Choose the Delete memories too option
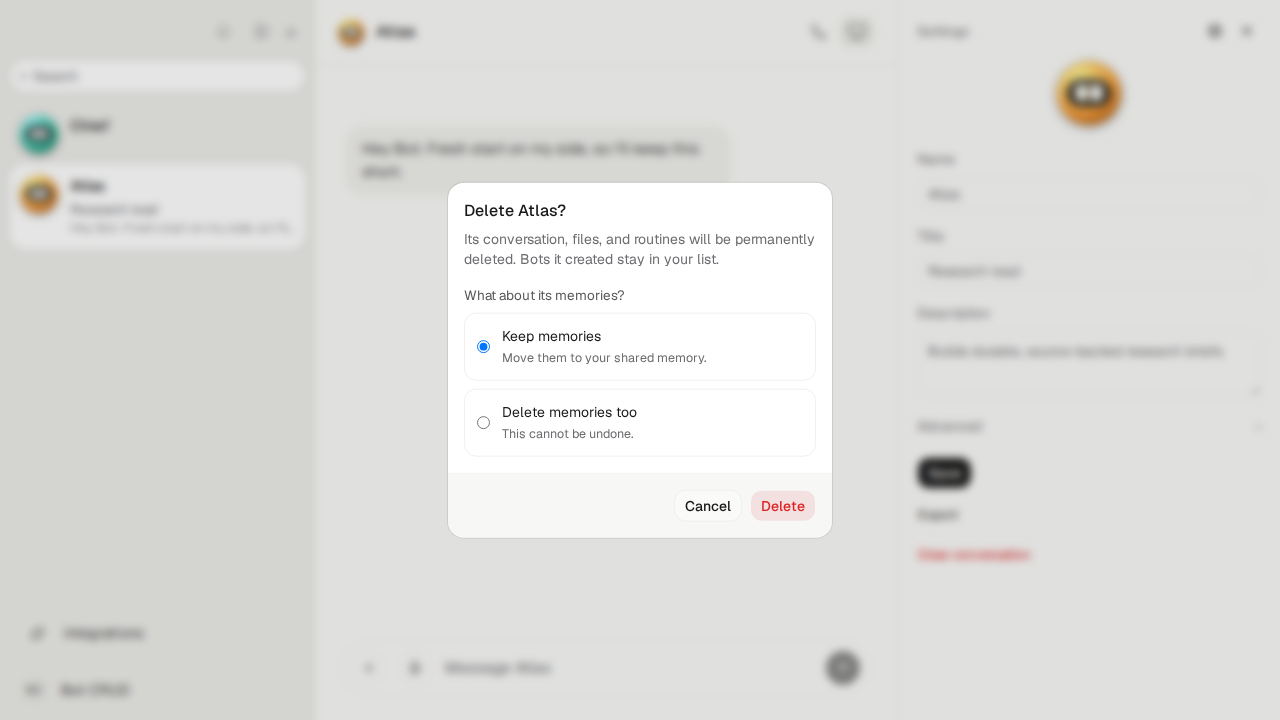This screenshot has width=1280, height=720. [640, 423]
